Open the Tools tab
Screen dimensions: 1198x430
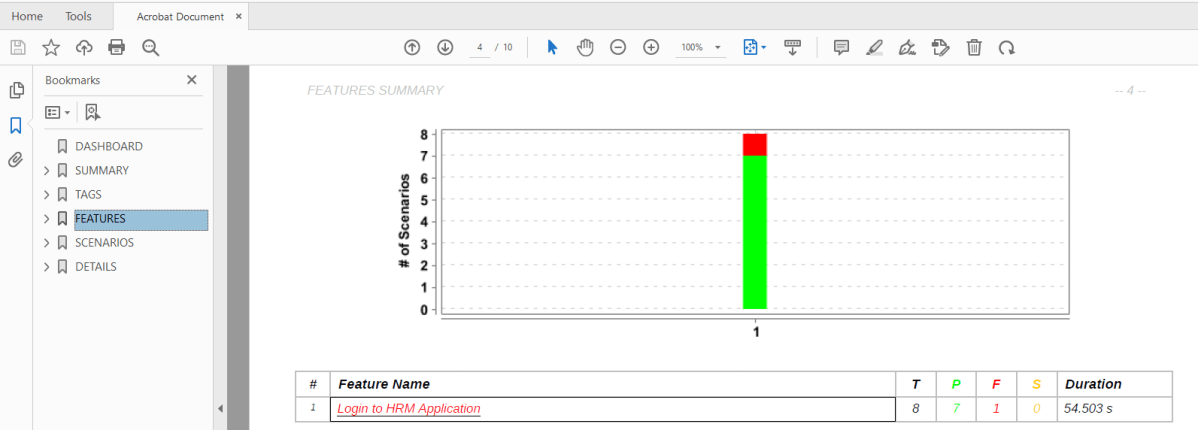tap(78, 16)
